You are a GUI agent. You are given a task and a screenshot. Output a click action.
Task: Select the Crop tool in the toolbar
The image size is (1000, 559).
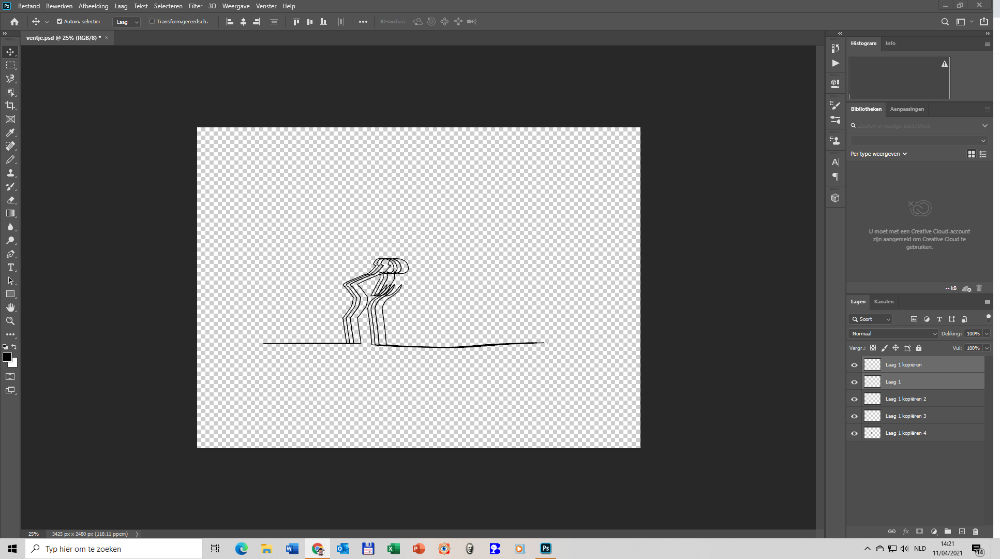[11, 105]
